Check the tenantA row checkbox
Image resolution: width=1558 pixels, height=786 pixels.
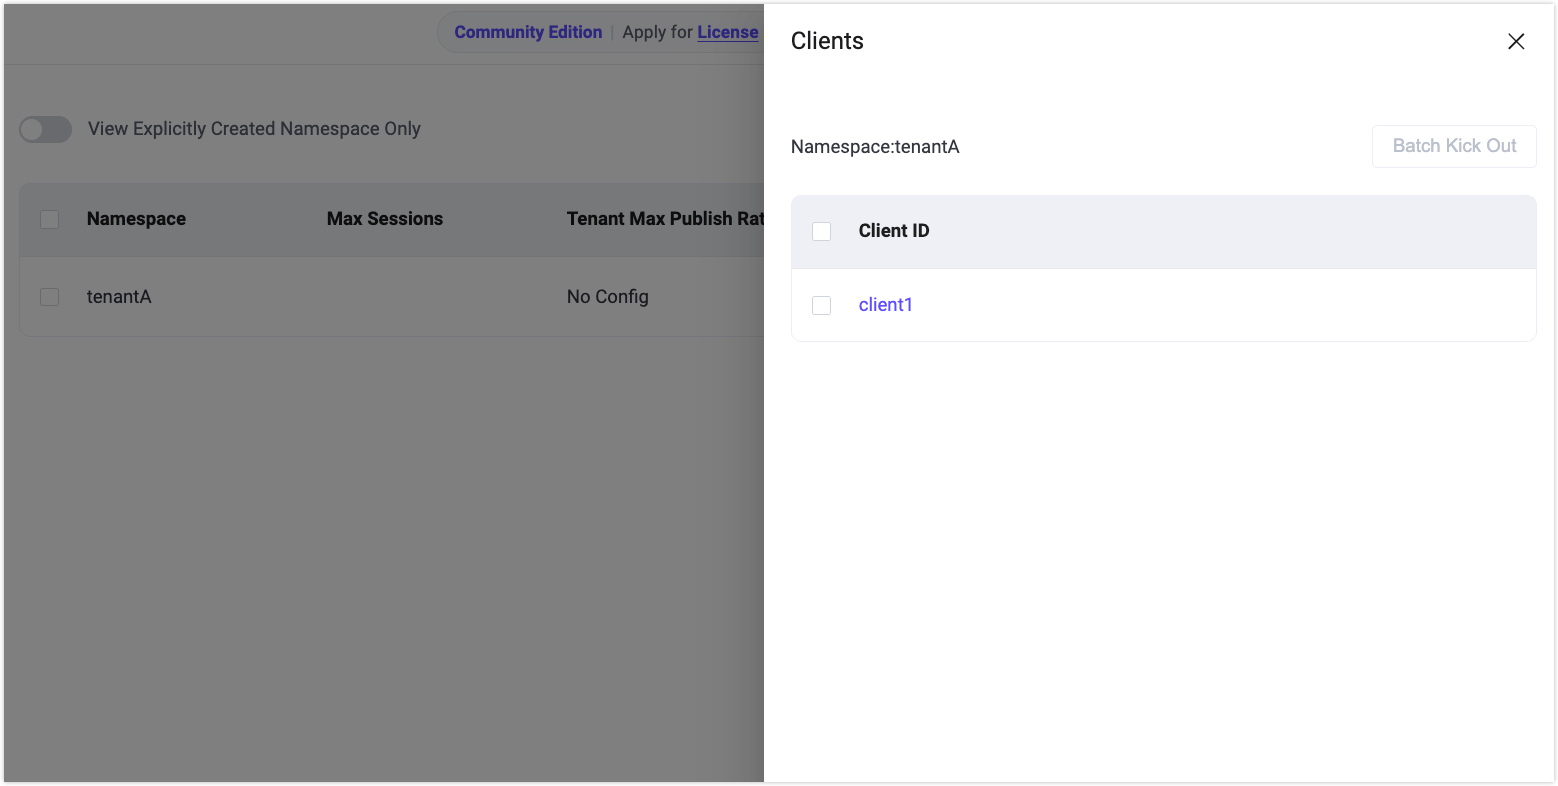point(49,297)
